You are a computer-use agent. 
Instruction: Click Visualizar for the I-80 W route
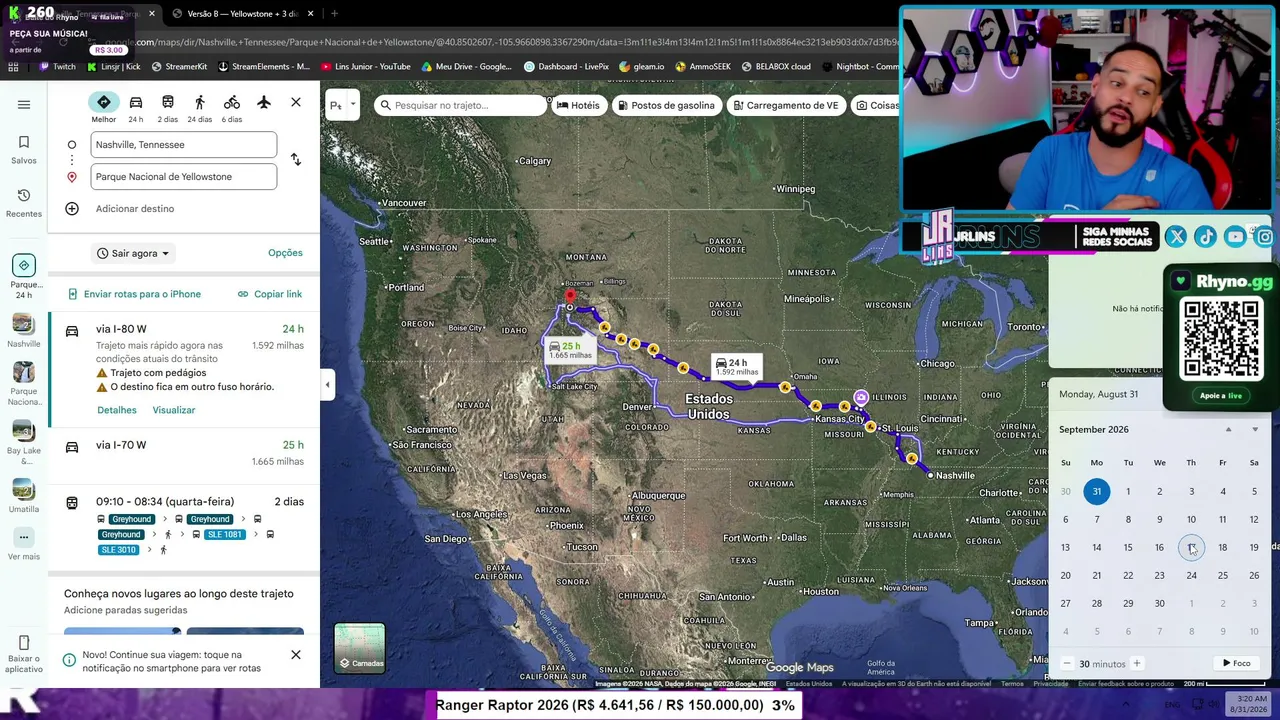pos(174,410)
